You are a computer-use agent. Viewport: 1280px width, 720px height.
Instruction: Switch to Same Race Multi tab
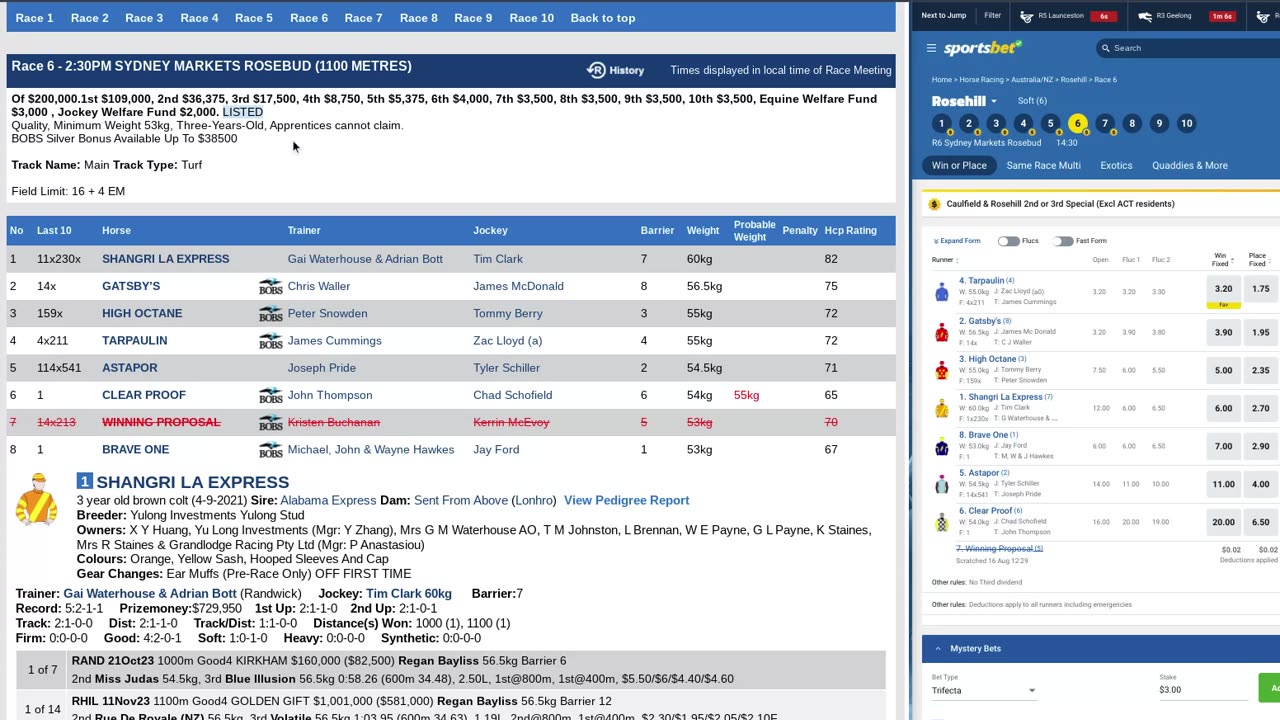(1043, 165)
